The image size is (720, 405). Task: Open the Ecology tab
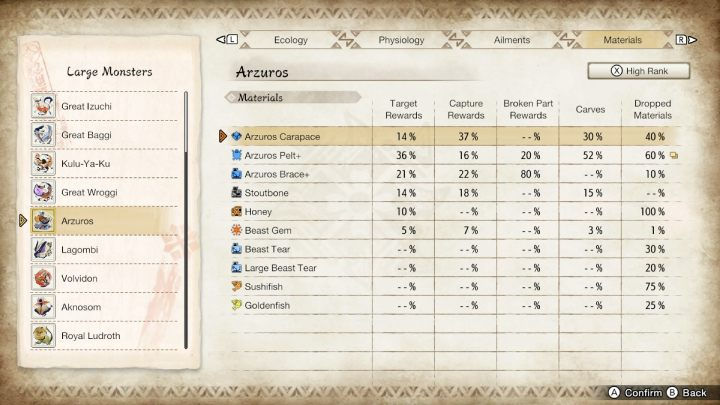click(285, 40)
